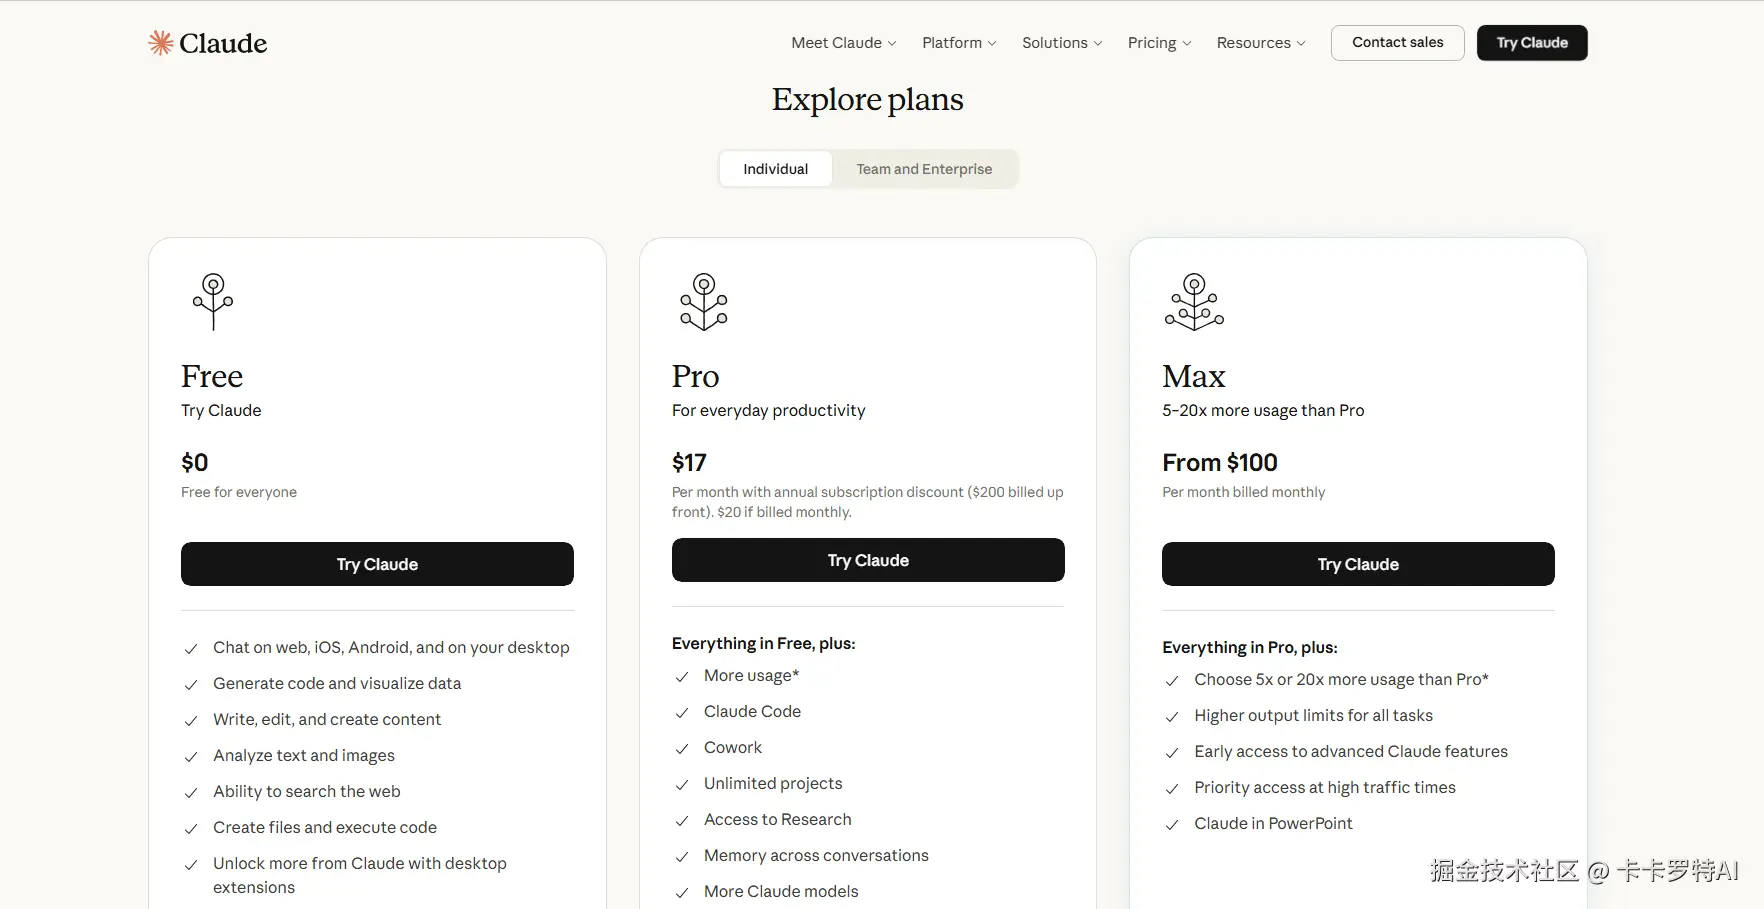Open the Pricing menu item
1764x909 pixels.
[x=1159, y=43]
